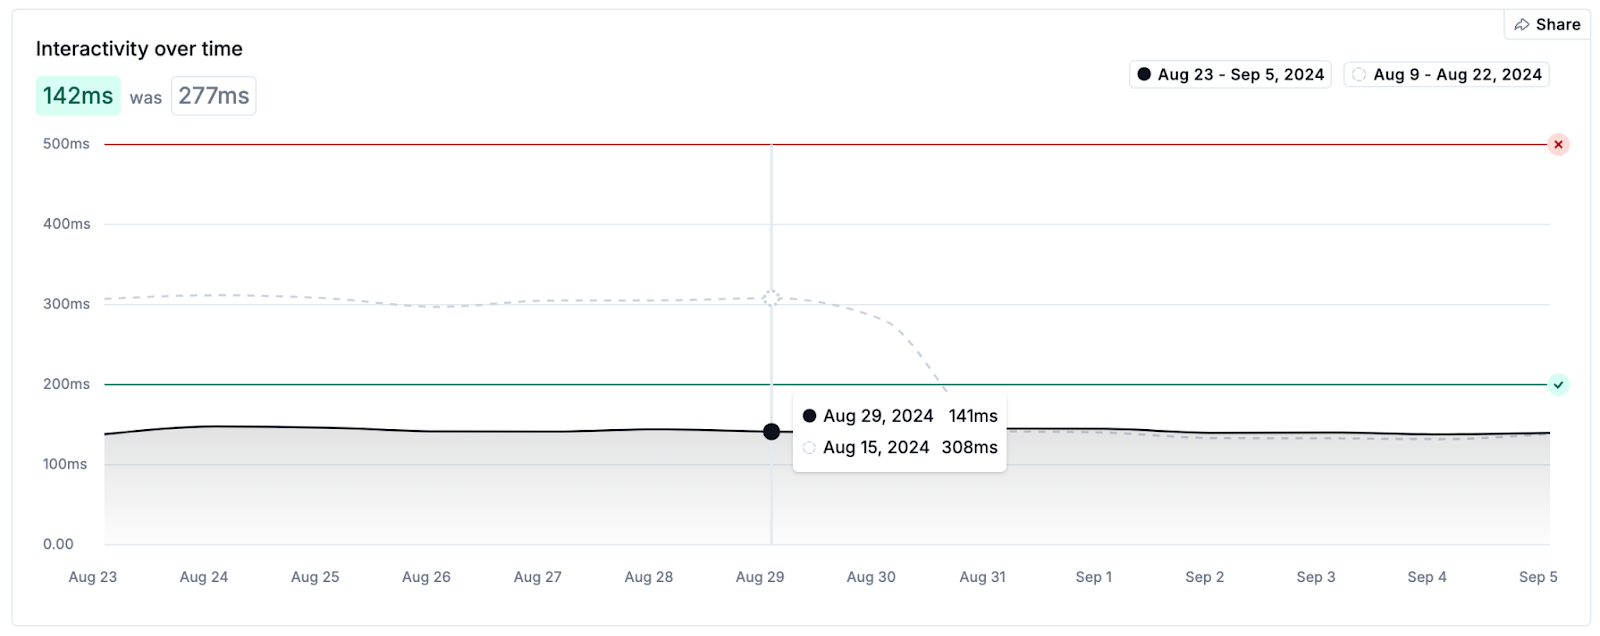Screen dimensions: 1600x636
Task: Click the green checkmark threshold icon
Action: 1558,385
